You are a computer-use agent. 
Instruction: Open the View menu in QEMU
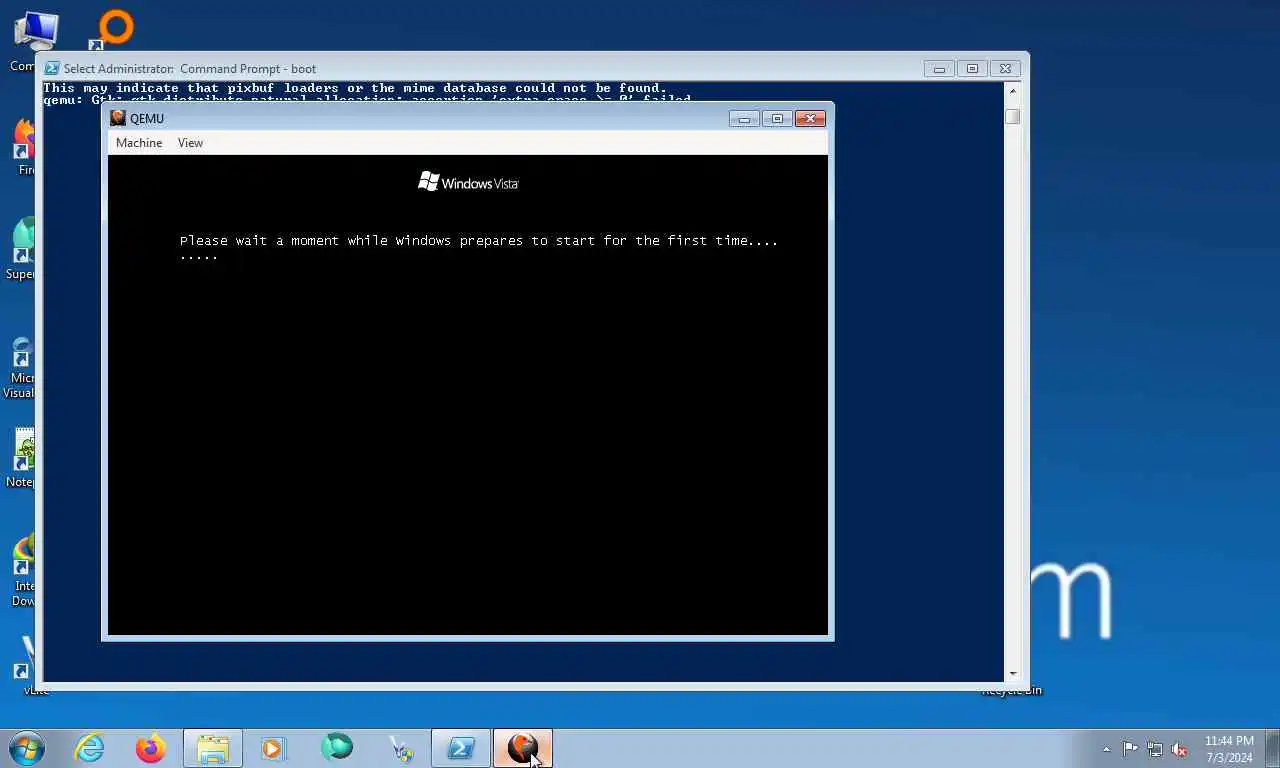coord(190,143)
